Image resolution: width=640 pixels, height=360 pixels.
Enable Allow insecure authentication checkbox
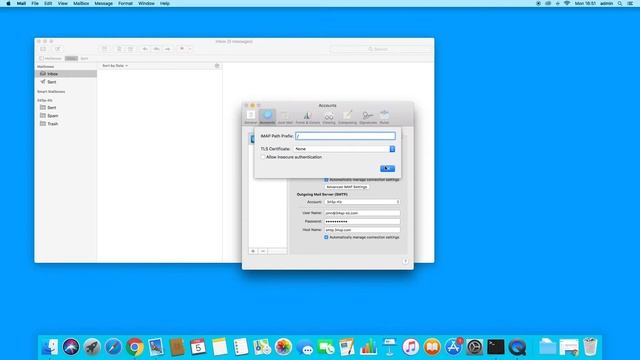point(263,157)
